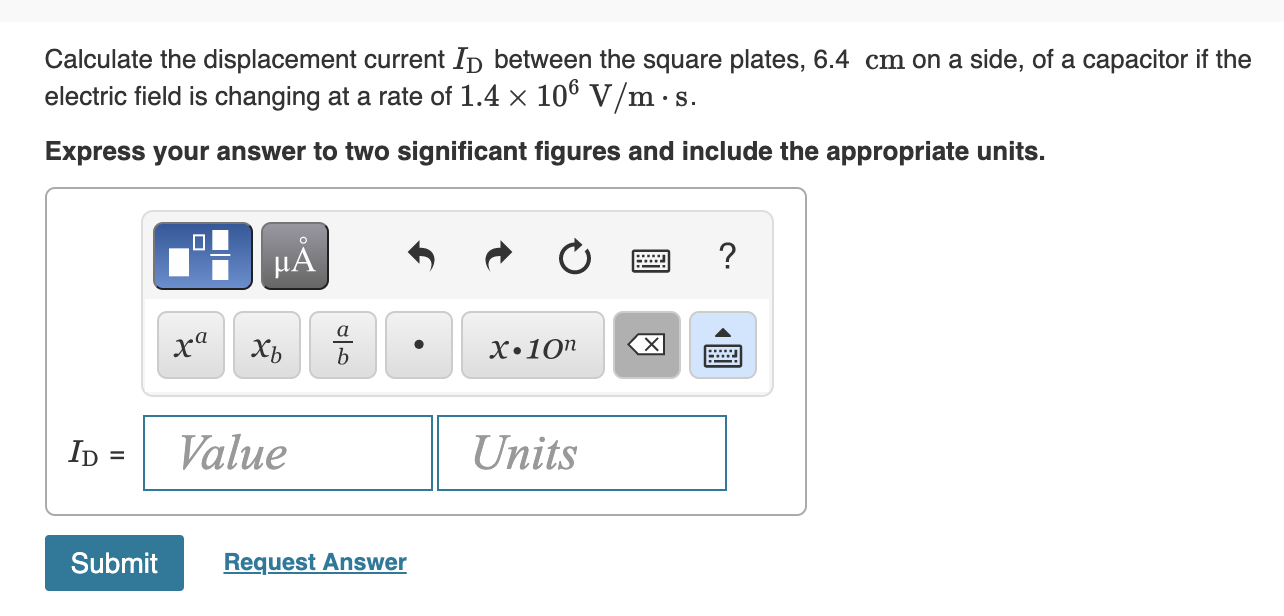Click inside the Units input field
This screenshot has height=616, width=1284.
pyautogui.click(x=581, y=452)
